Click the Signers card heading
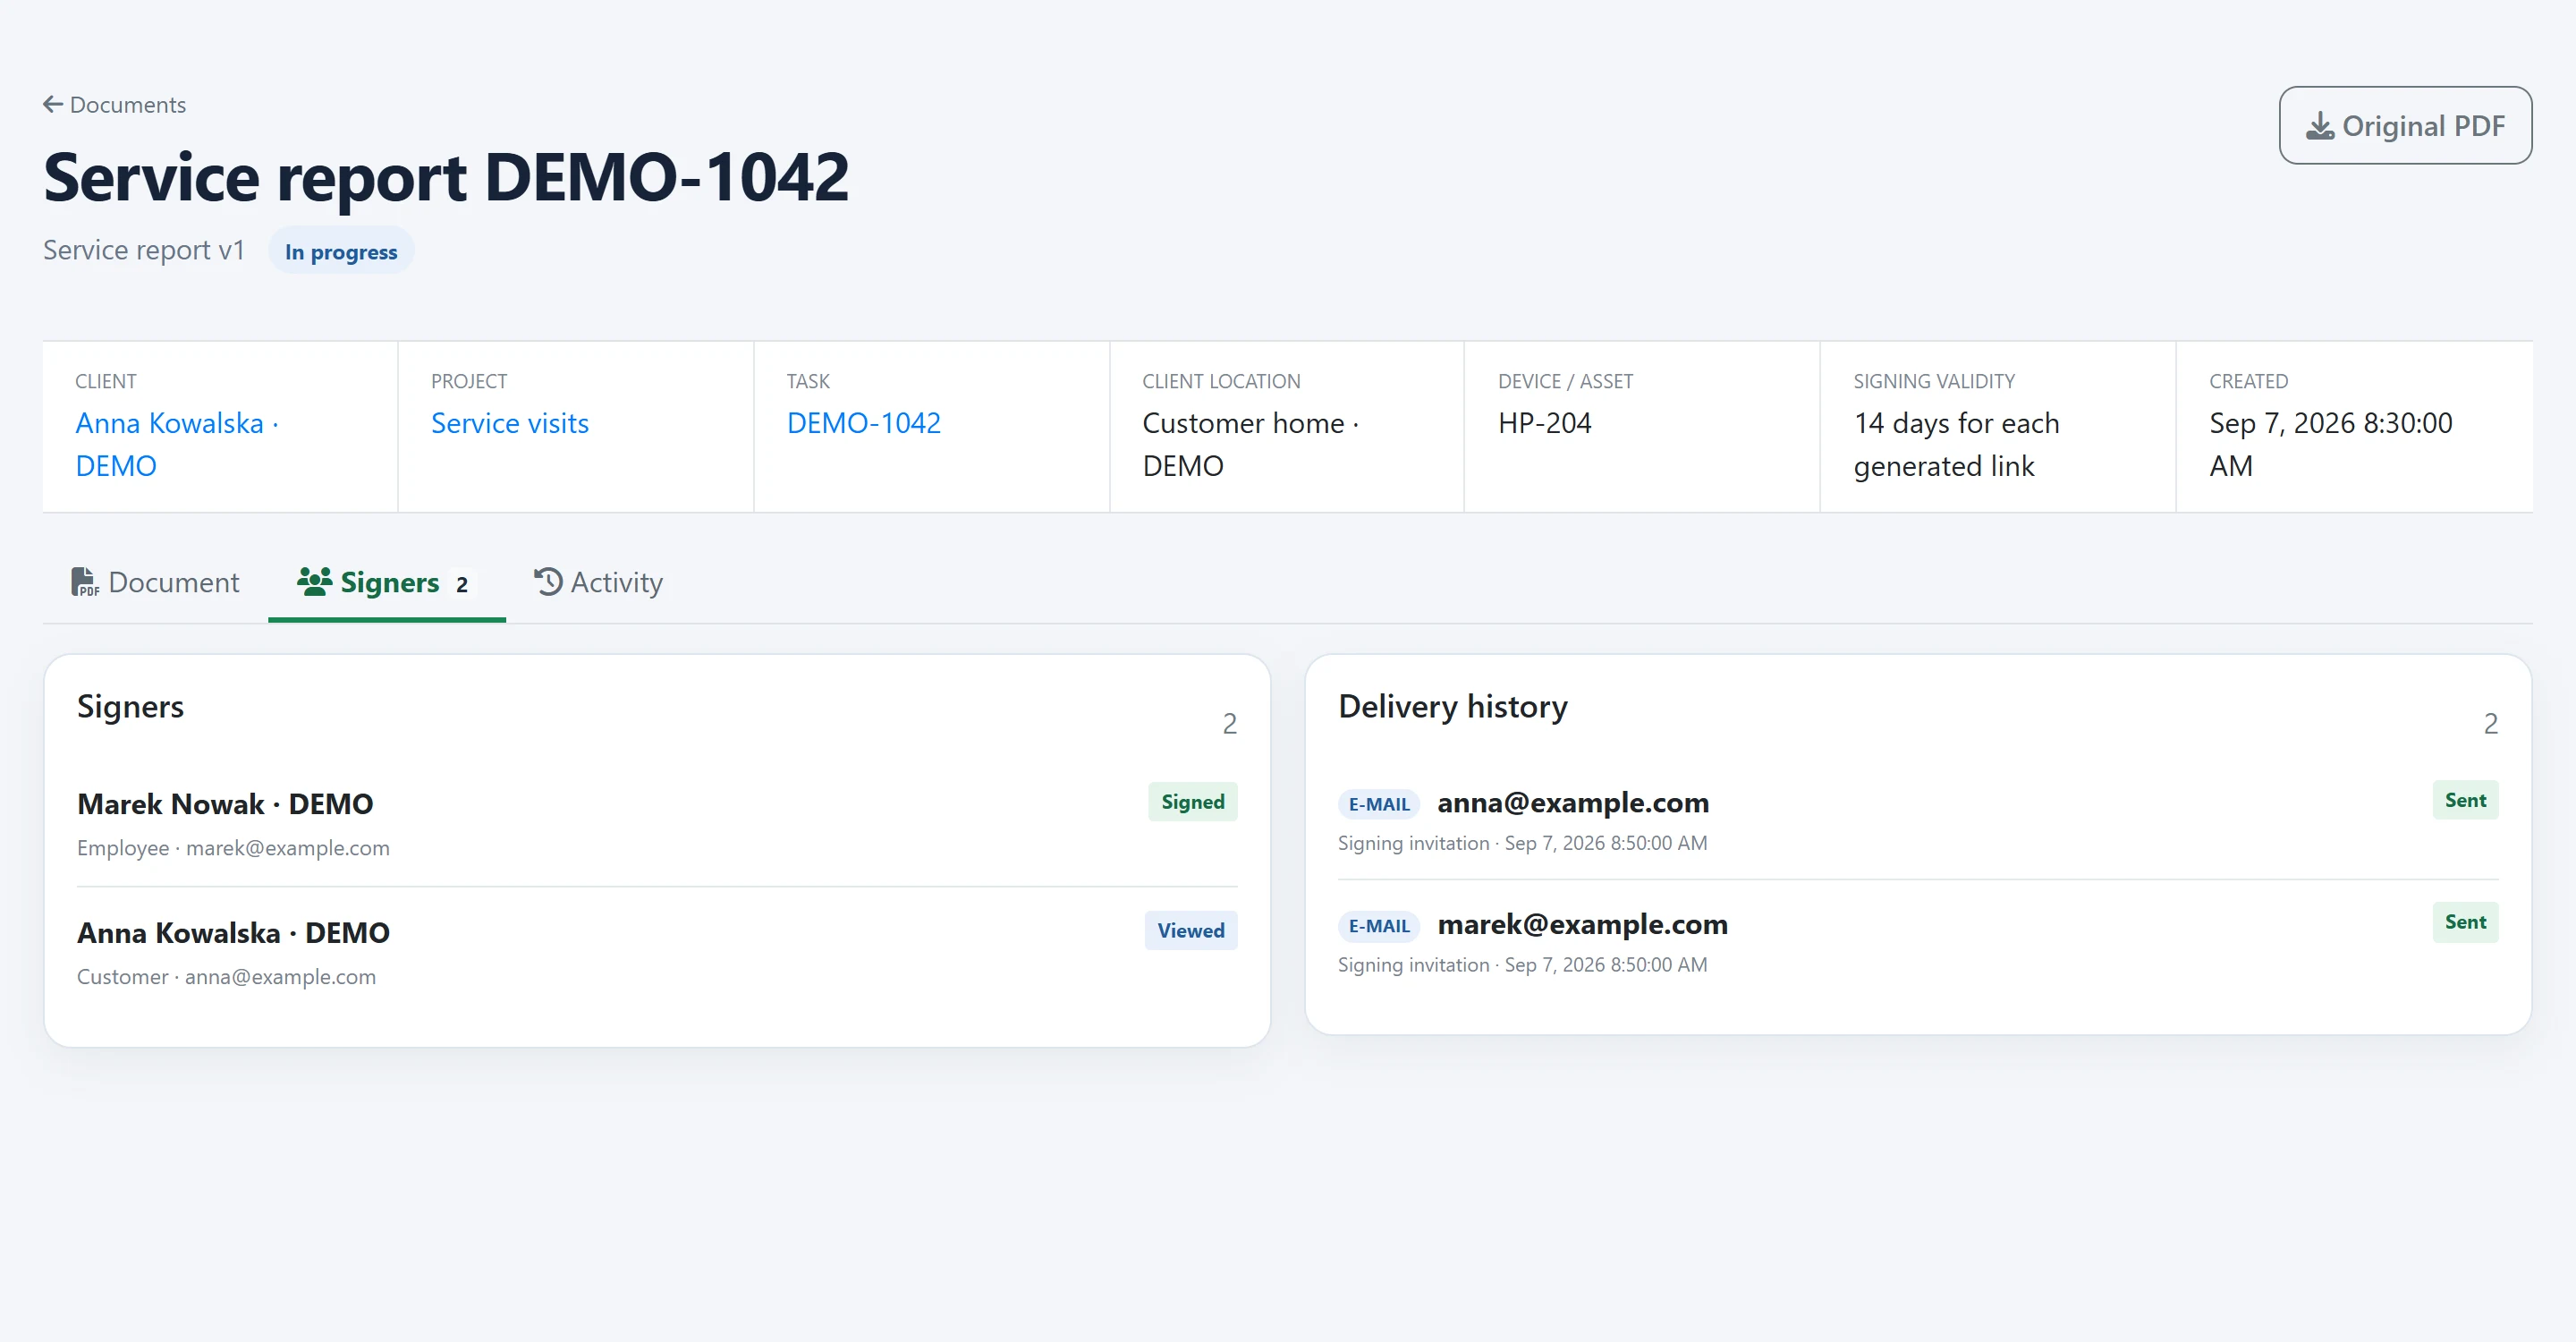The height and width of the screenshot is (1342, 2576). (x=130, y=706)
